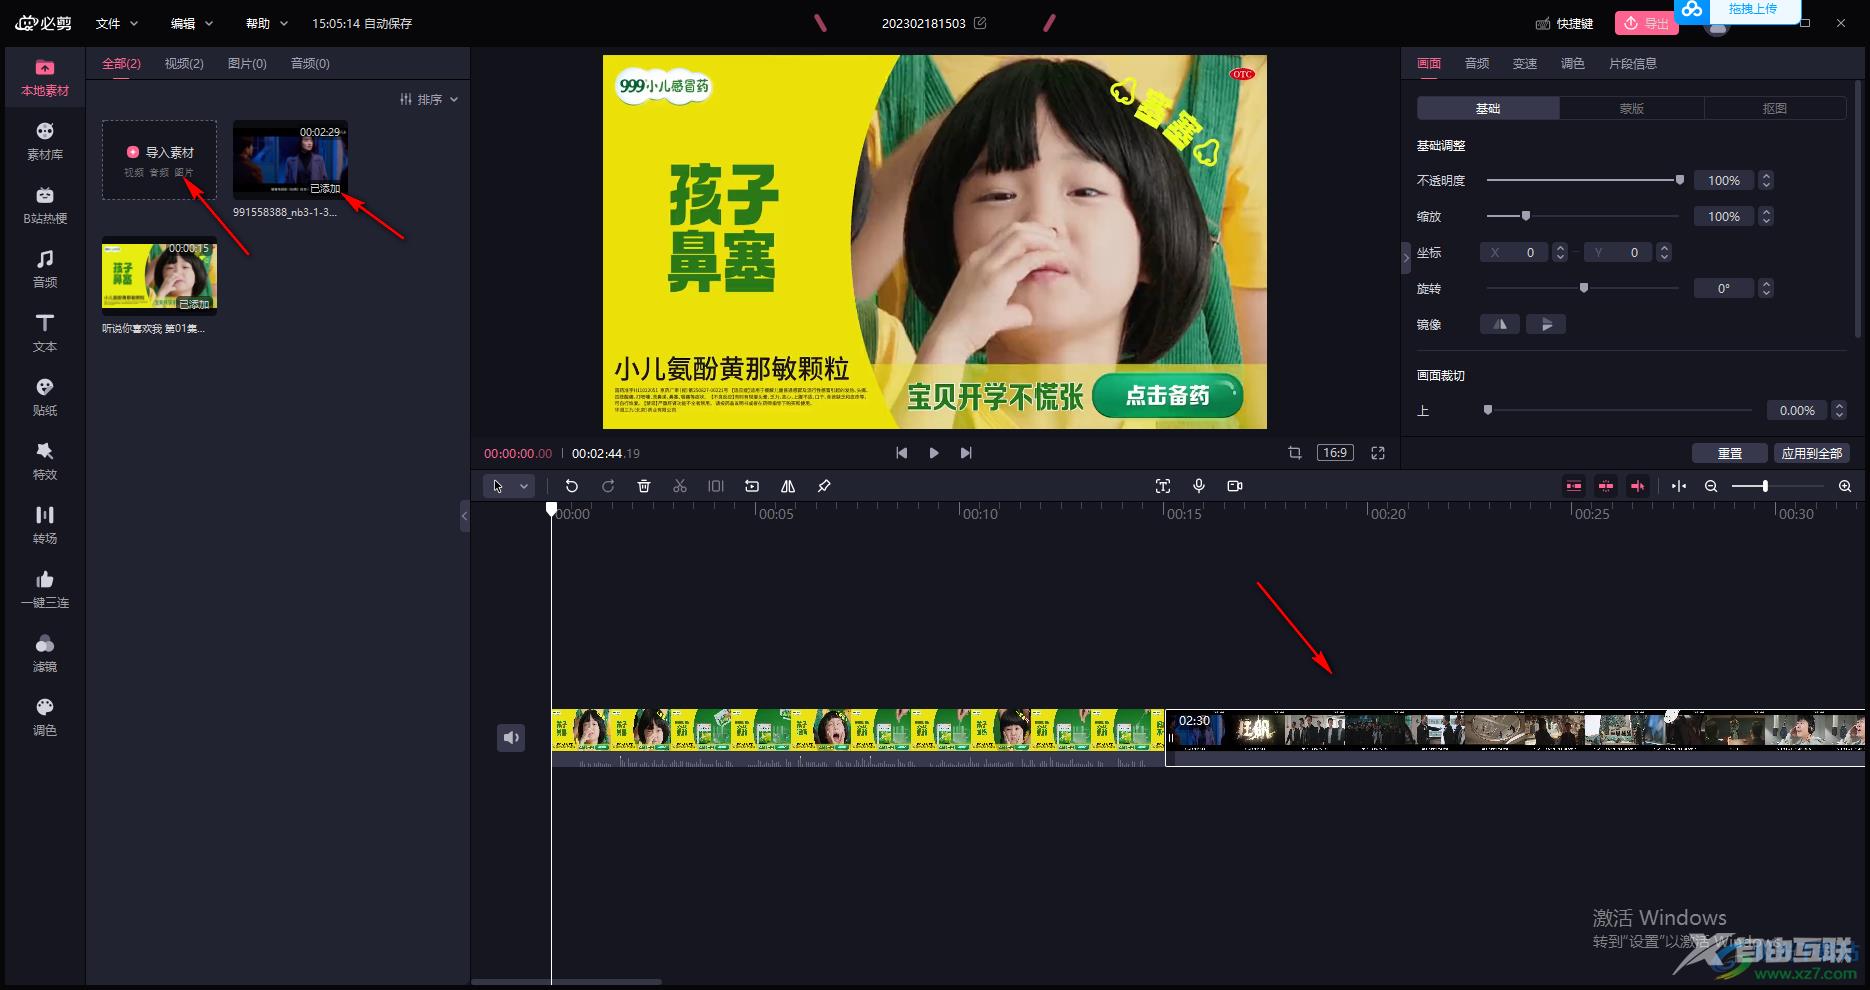Click the 导出 export button
1870x990 pixels.
pos(1647,23)
